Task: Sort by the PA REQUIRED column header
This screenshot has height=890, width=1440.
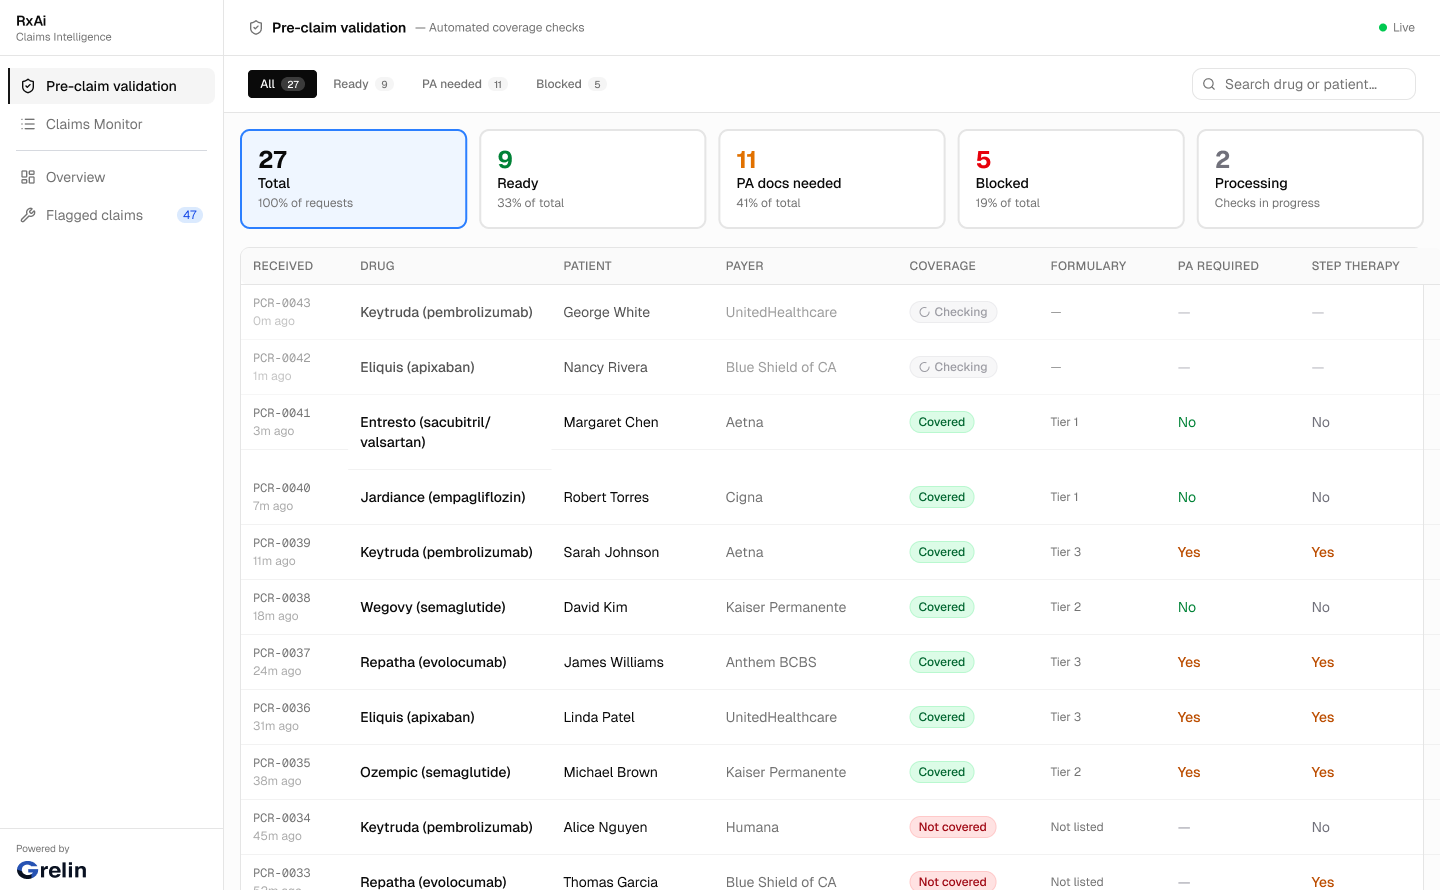Action: click(x=1218, y=266)
